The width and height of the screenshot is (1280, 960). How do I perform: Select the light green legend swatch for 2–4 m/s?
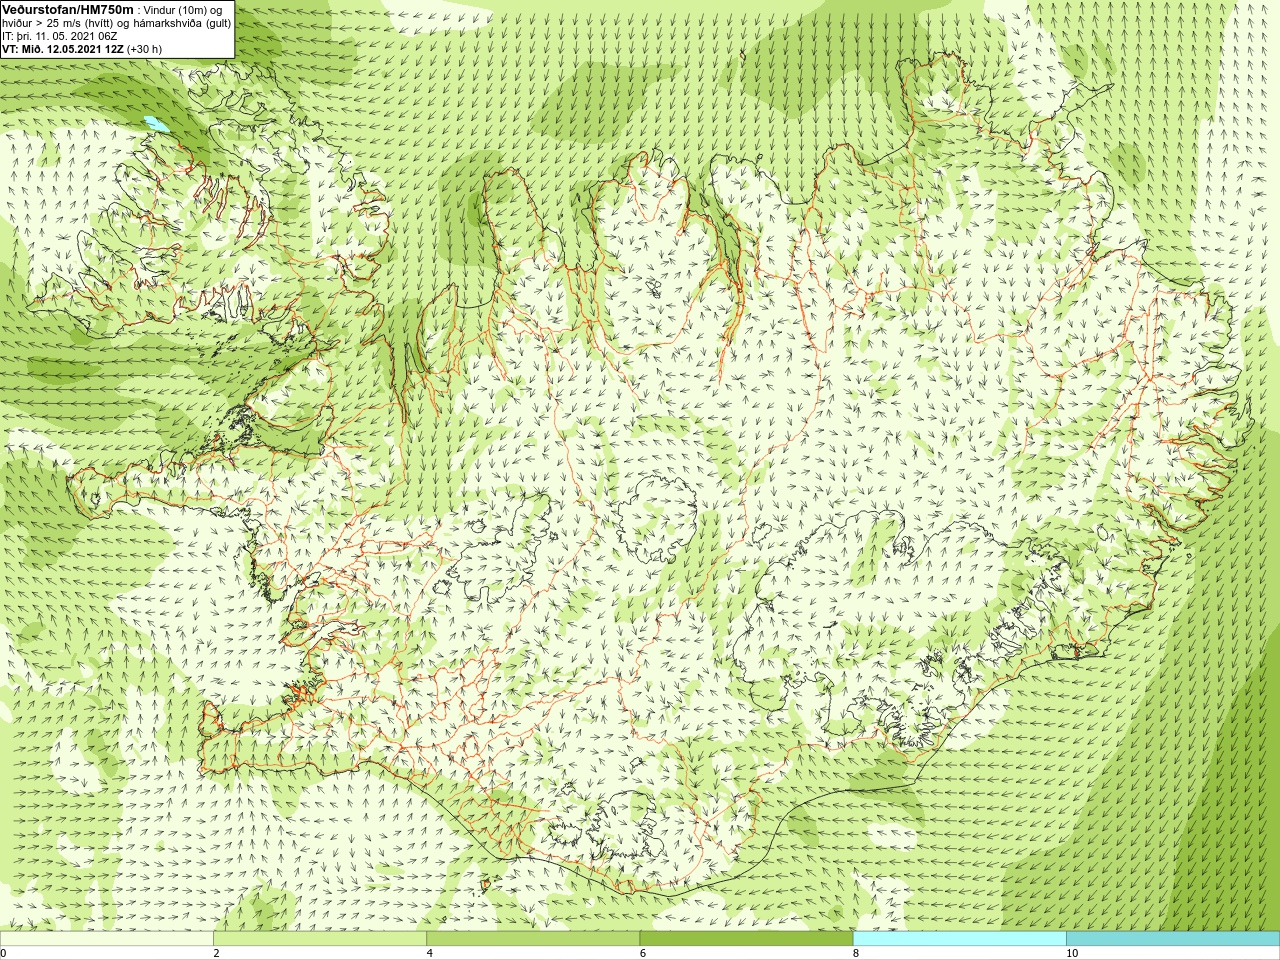(320, 939)
